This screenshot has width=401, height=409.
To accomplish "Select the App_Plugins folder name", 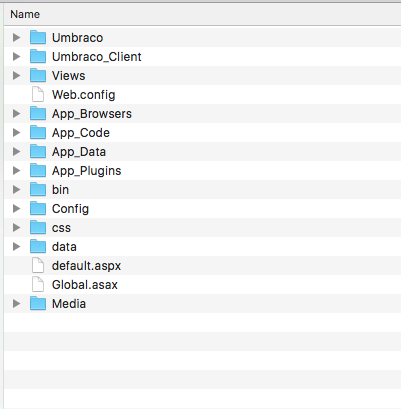I will point(86,171).
